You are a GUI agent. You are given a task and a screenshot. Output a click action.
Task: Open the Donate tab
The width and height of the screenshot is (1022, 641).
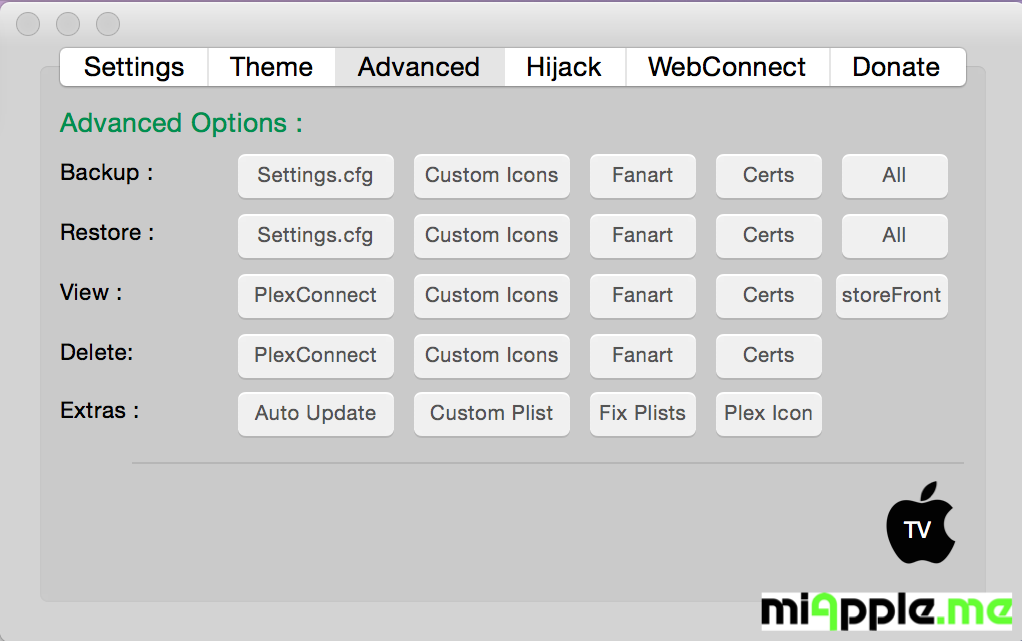[x=896, y=67]
